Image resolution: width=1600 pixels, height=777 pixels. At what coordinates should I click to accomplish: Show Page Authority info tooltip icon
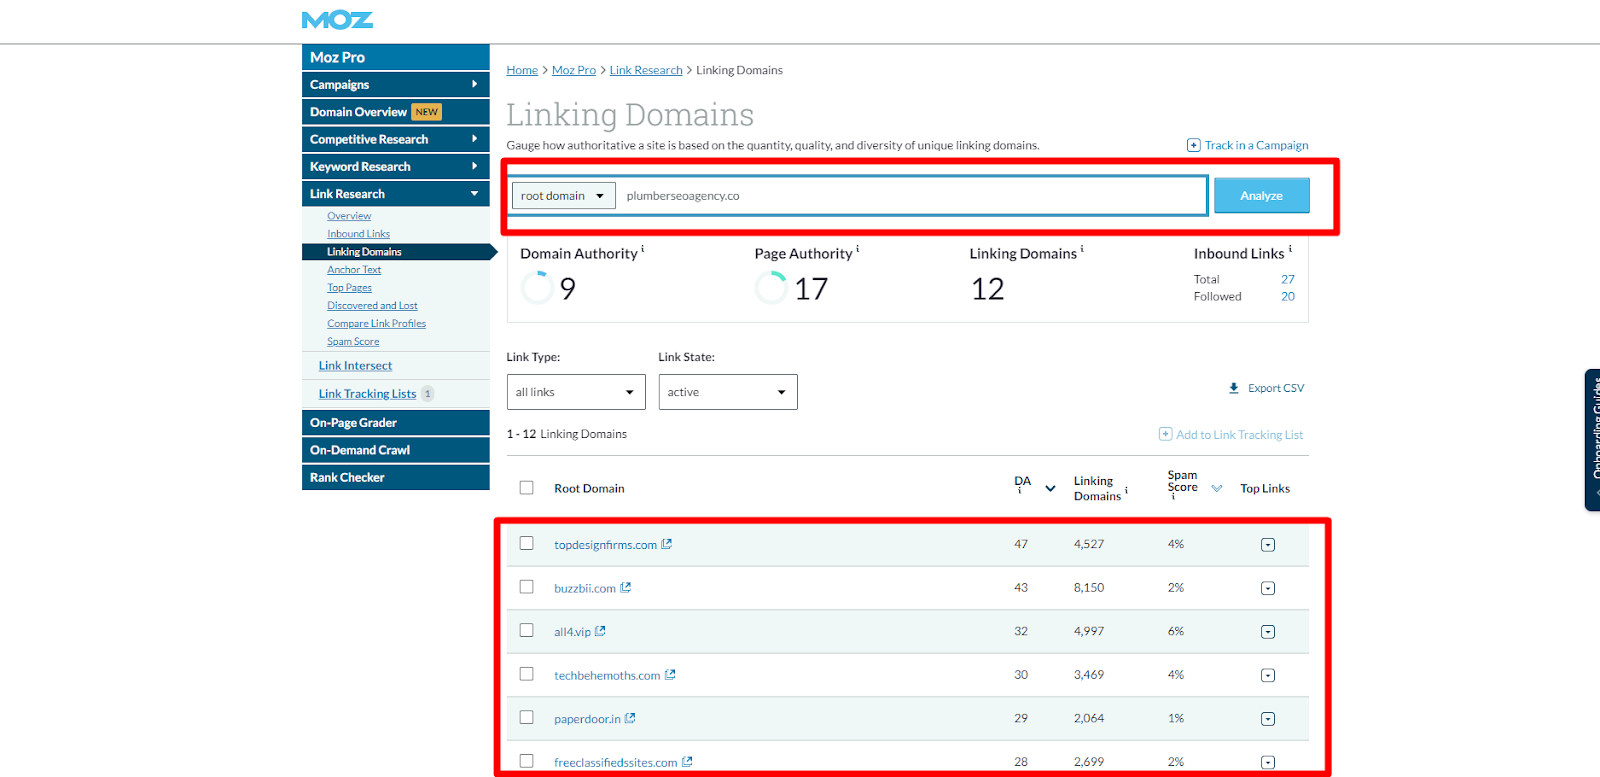pyautogui.click(x=858, y=248)
